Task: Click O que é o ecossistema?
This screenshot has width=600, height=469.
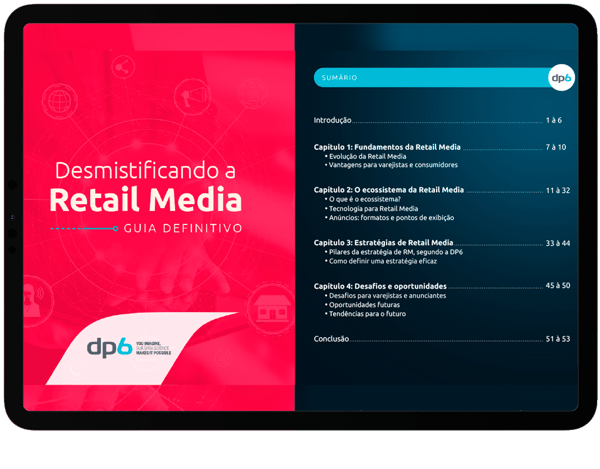Action: coord(365,199)
